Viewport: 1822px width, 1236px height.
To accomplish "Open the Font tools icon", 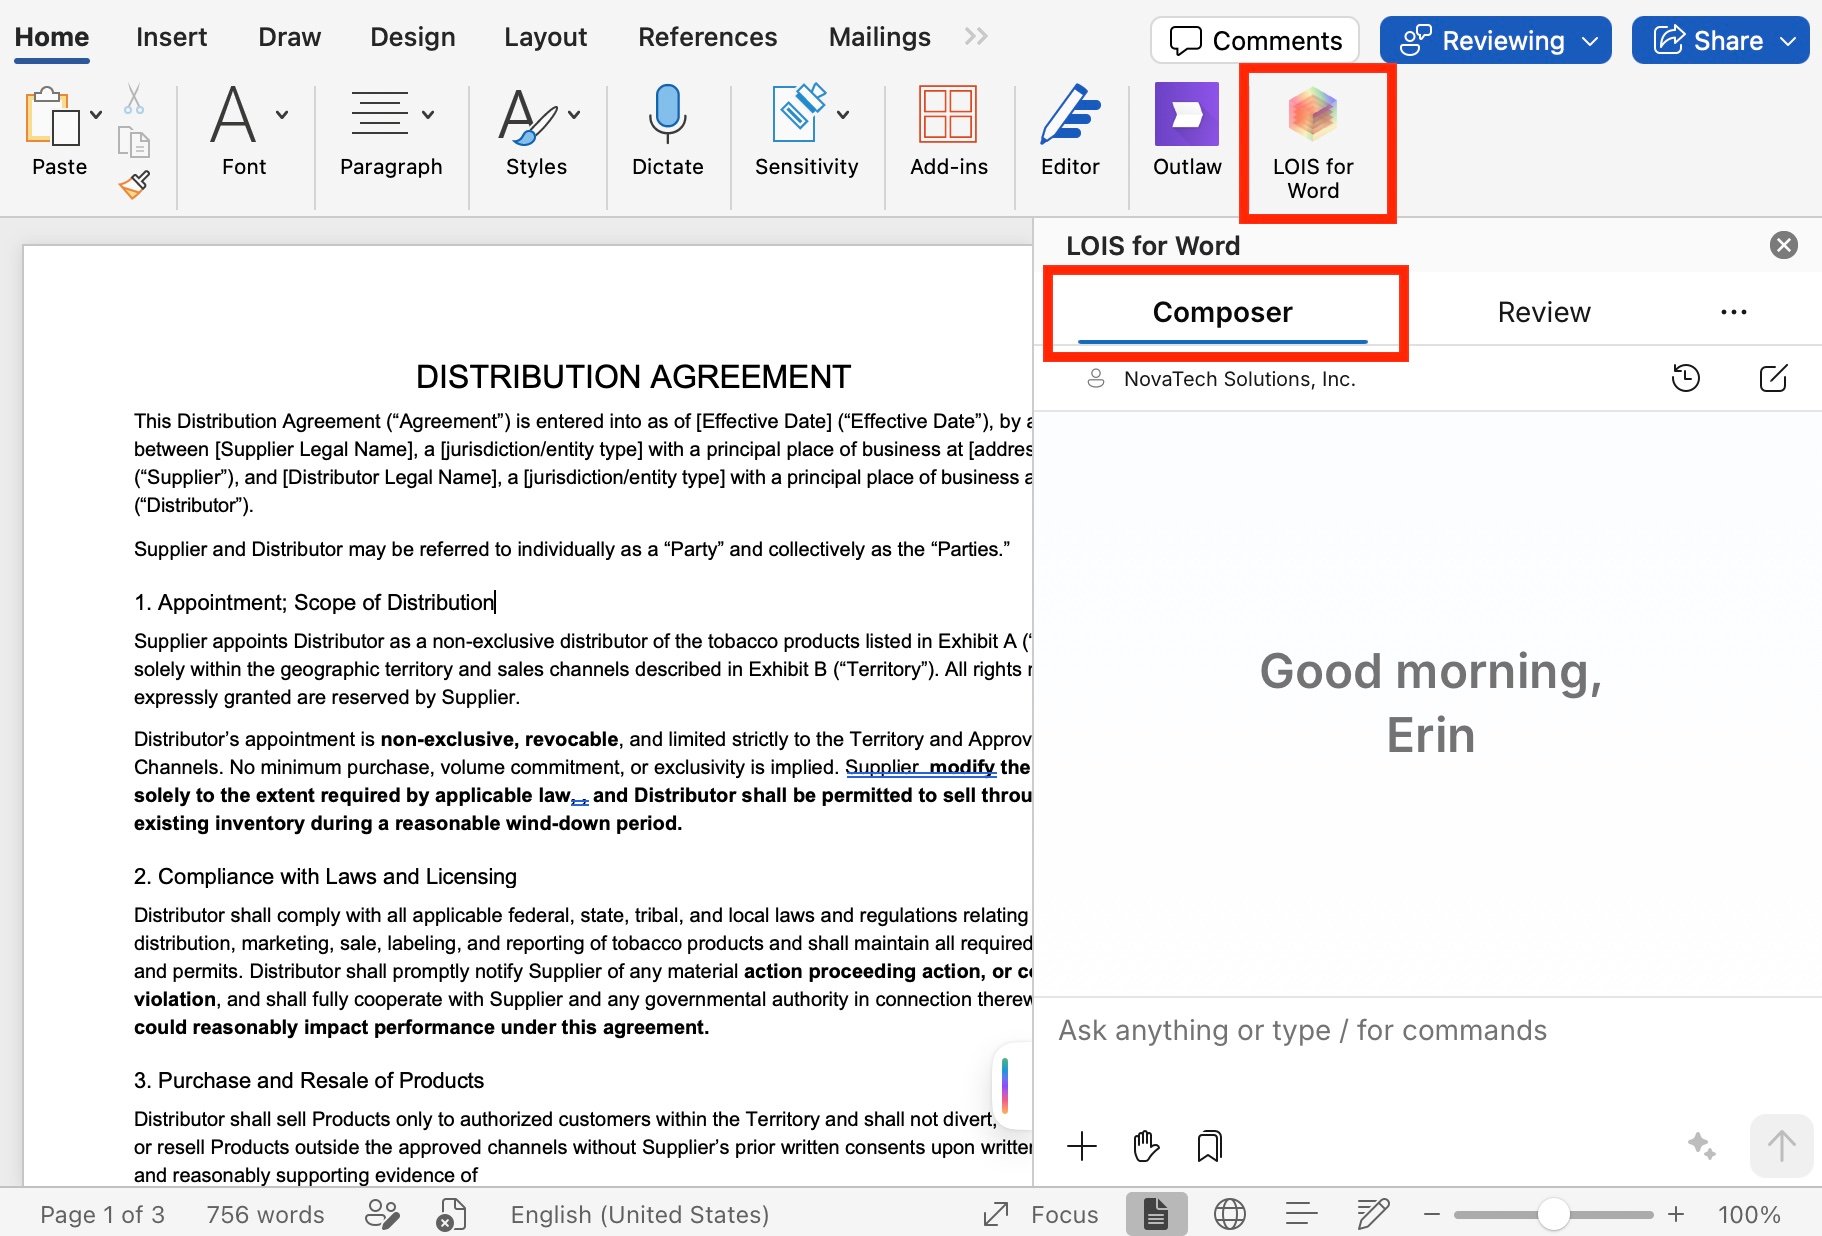I will [x=233, y=115].
